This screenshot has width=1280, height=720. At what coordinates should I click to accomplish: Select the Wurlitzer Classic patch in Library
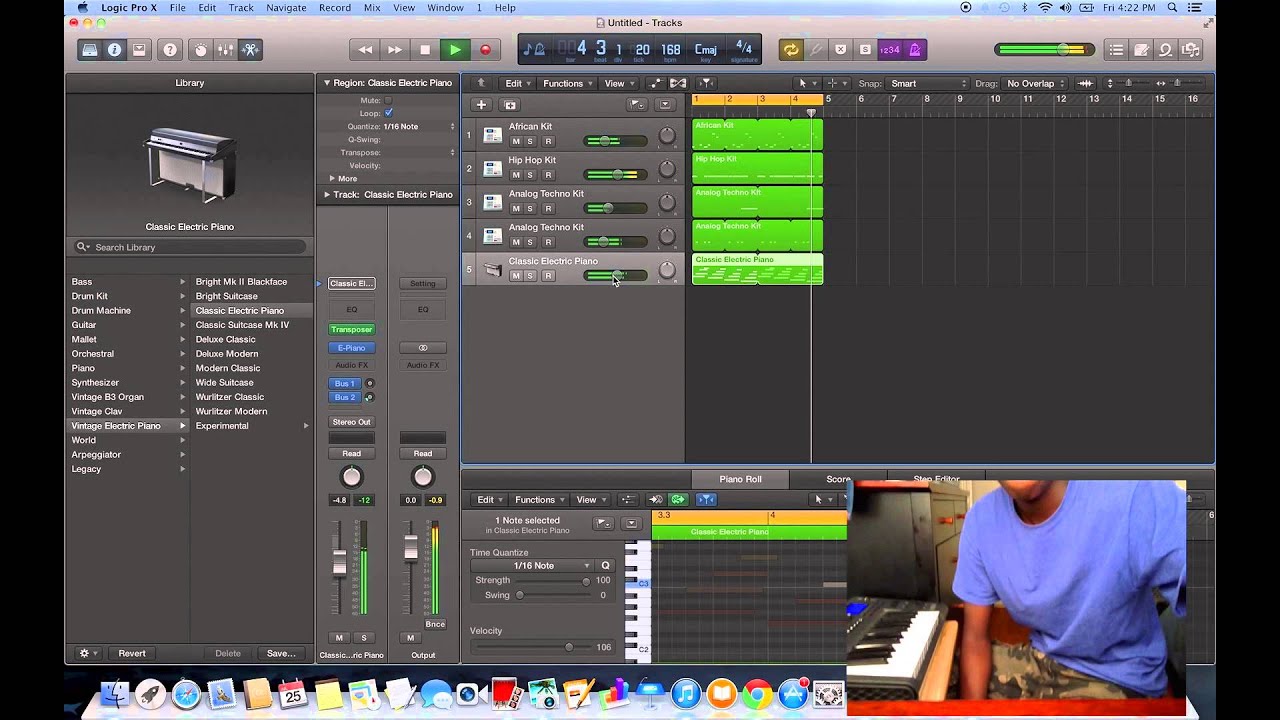click(230, 397)
